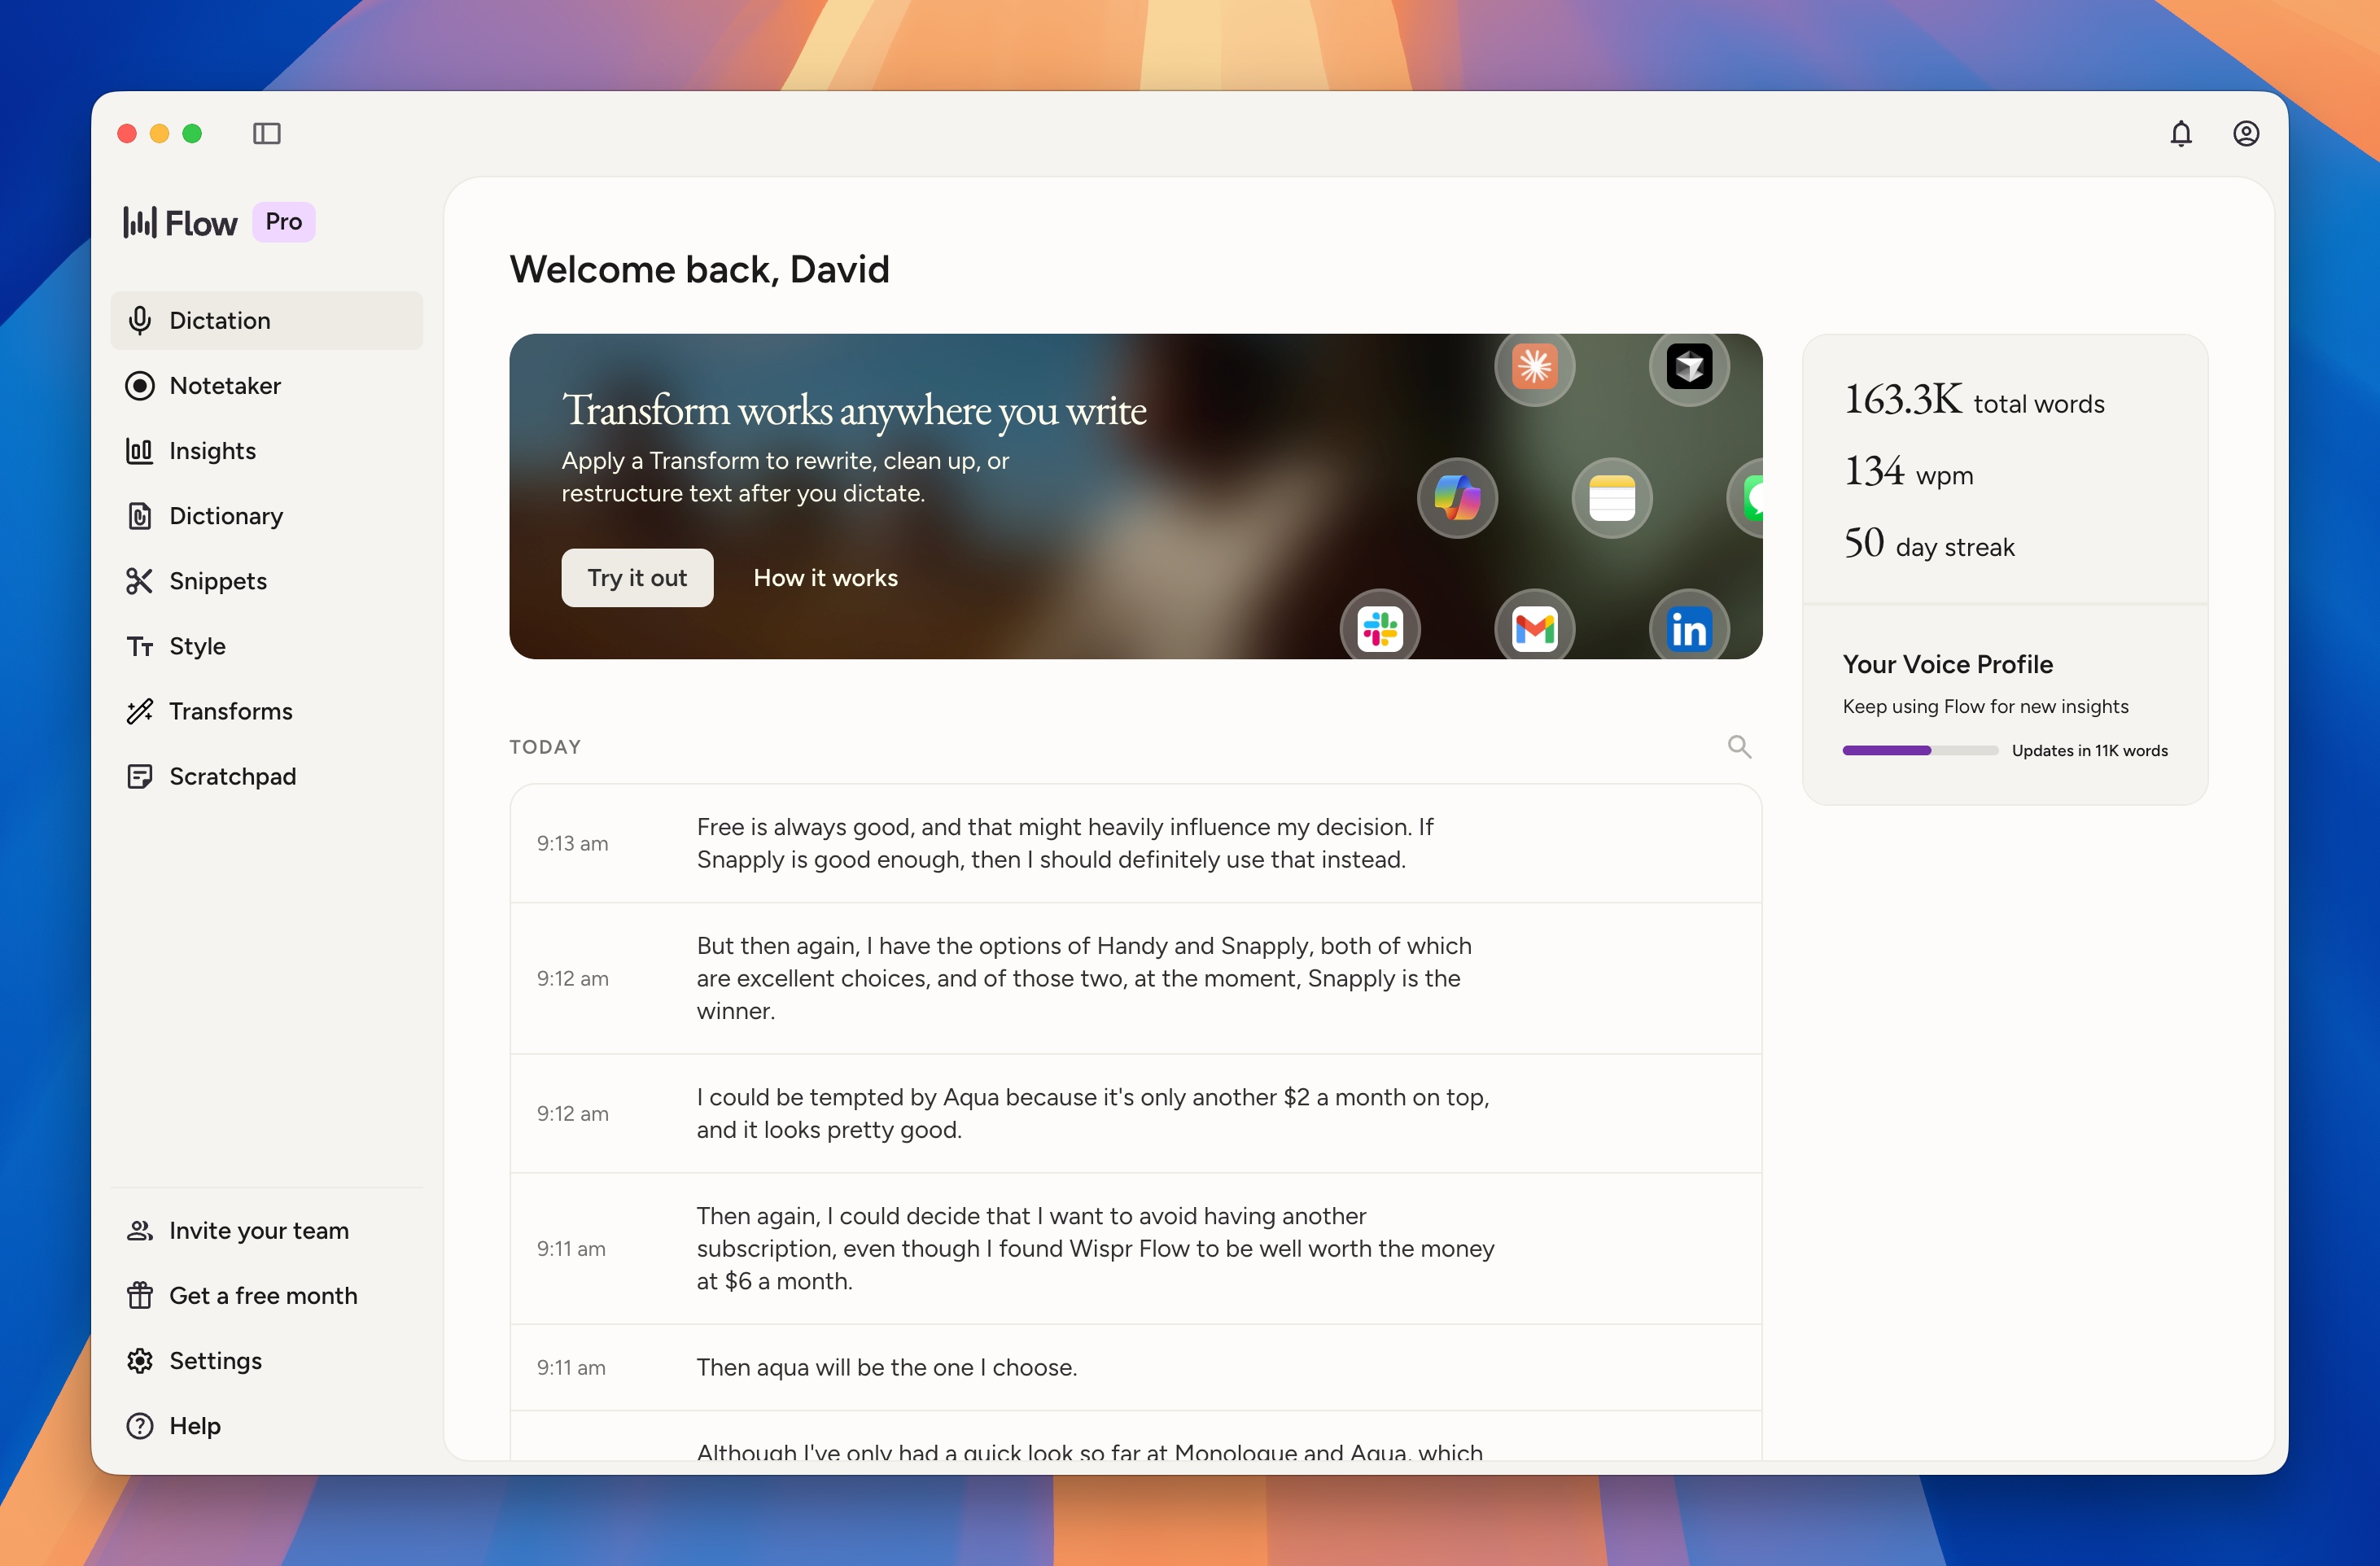Screen dimensions: 2380x1566
Task: Click the Transforms magic wand icon
Action: (140, 710)
